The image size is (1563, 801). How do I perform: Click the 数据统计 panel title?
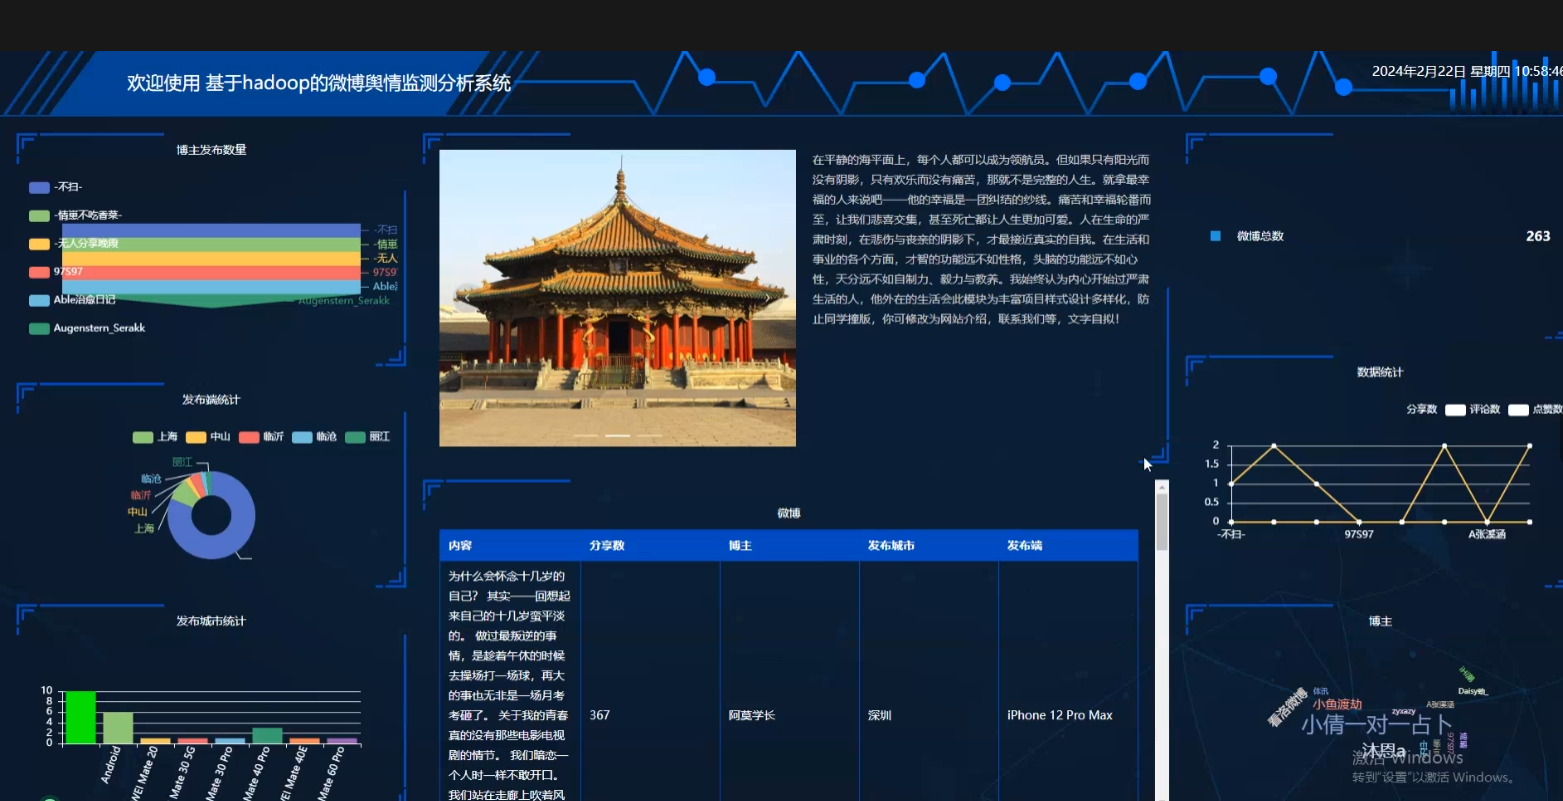tap(1380, 372)
